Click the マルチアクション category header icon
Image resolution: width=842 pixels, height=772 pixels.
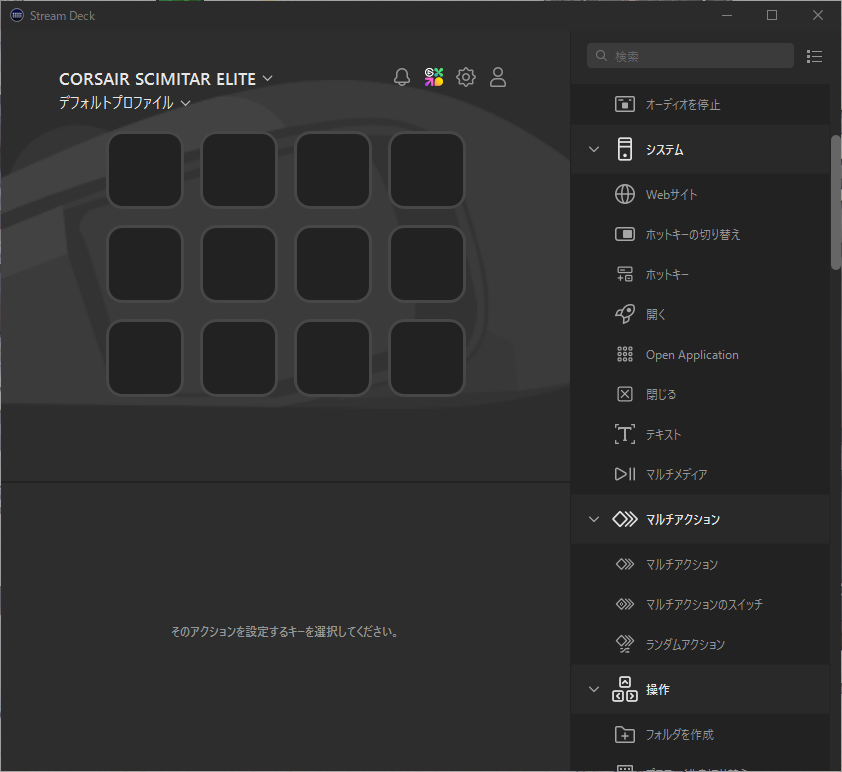tap(625, 519)
